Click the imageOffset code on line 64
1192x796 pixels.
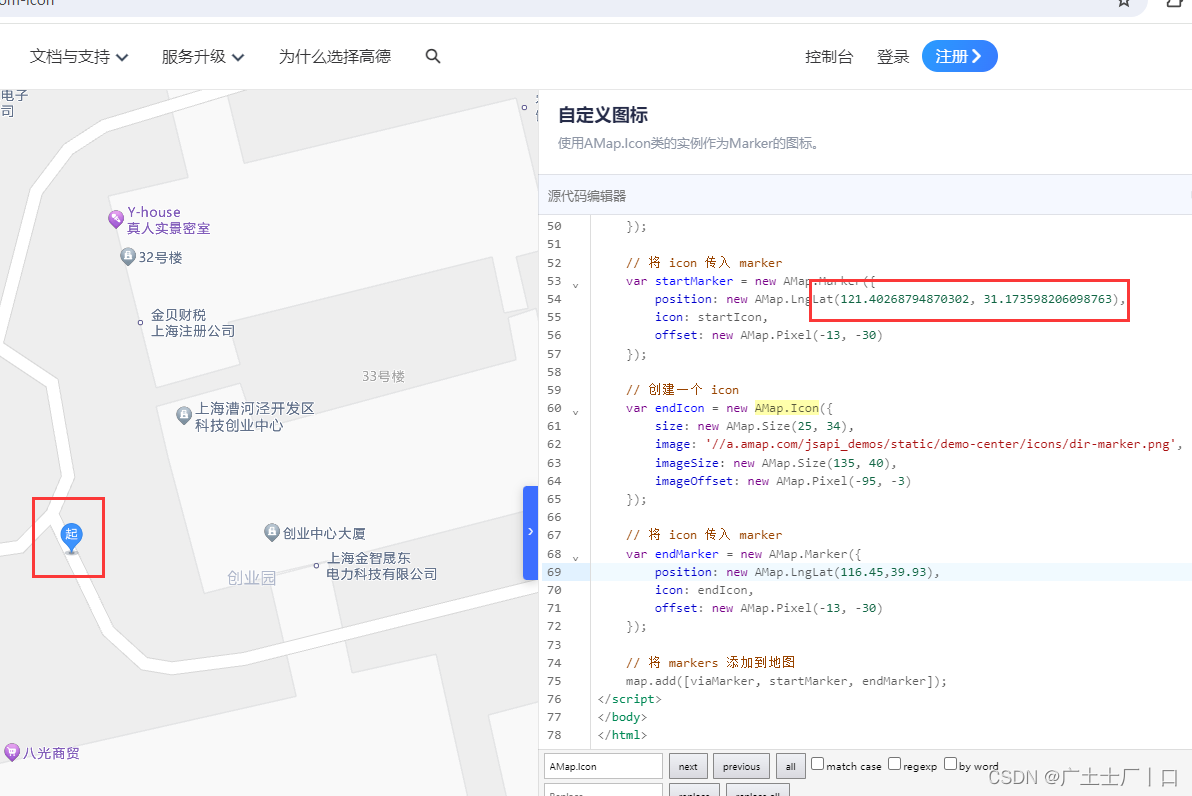pyautogui.click(x=783, y=481)
